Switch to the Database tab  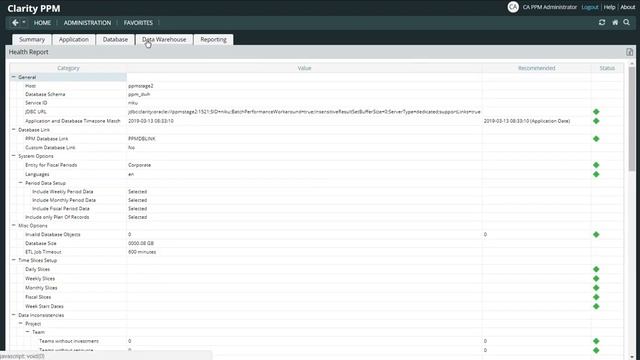pyautogui.click(x=115, y=40)
